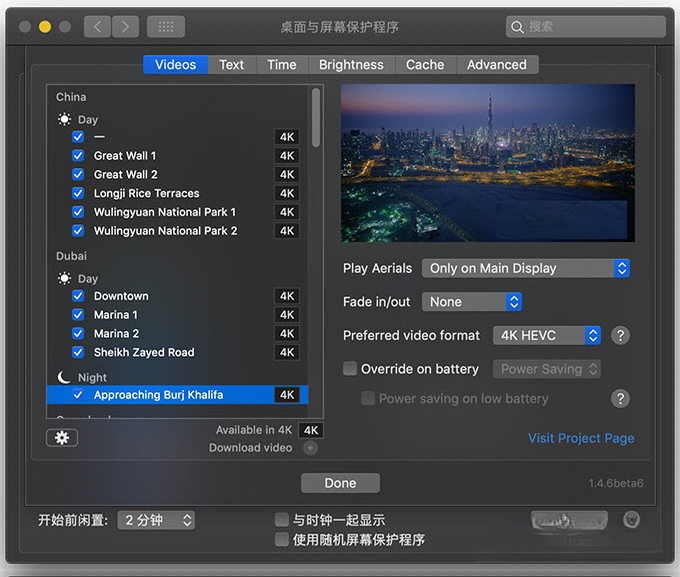Image resolution: width=680 pixels, height=577 pixels.
Task: Click the China section header
Action: point(71,97)
